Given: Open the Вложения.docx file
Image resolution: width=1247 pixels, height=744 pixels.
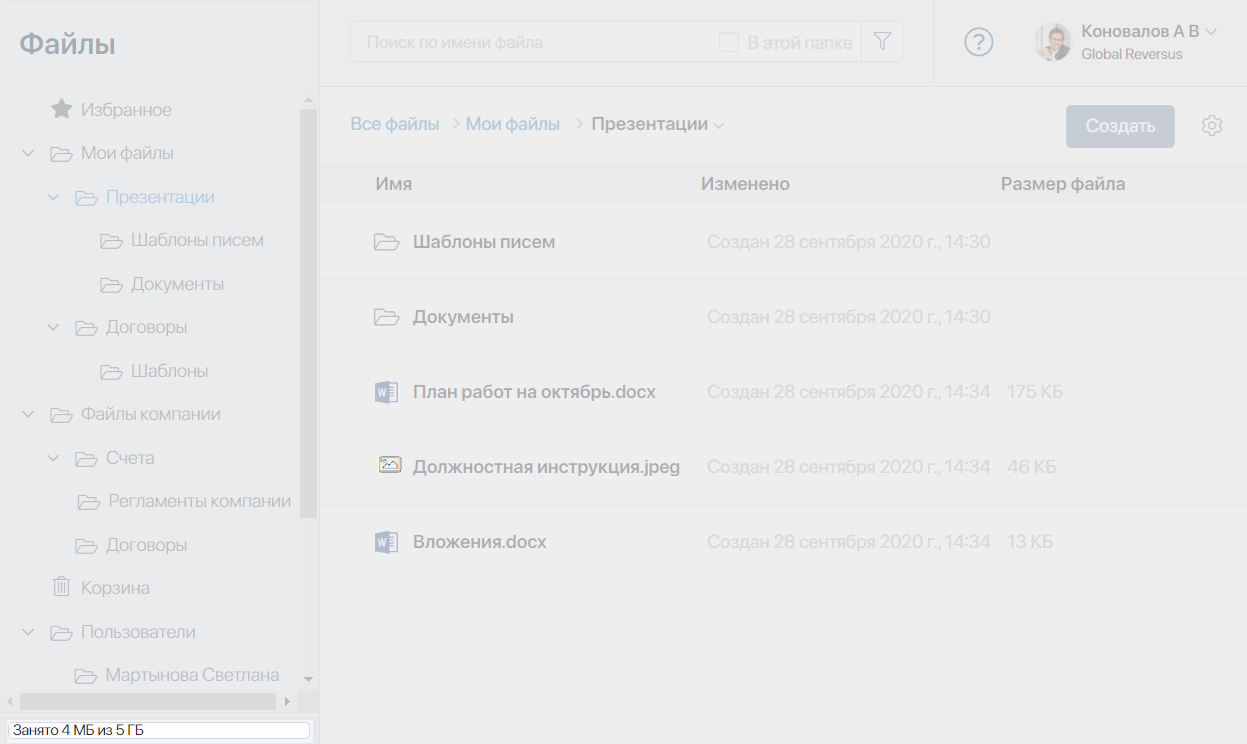Looking at the screenshot, I should click(480, 542).
